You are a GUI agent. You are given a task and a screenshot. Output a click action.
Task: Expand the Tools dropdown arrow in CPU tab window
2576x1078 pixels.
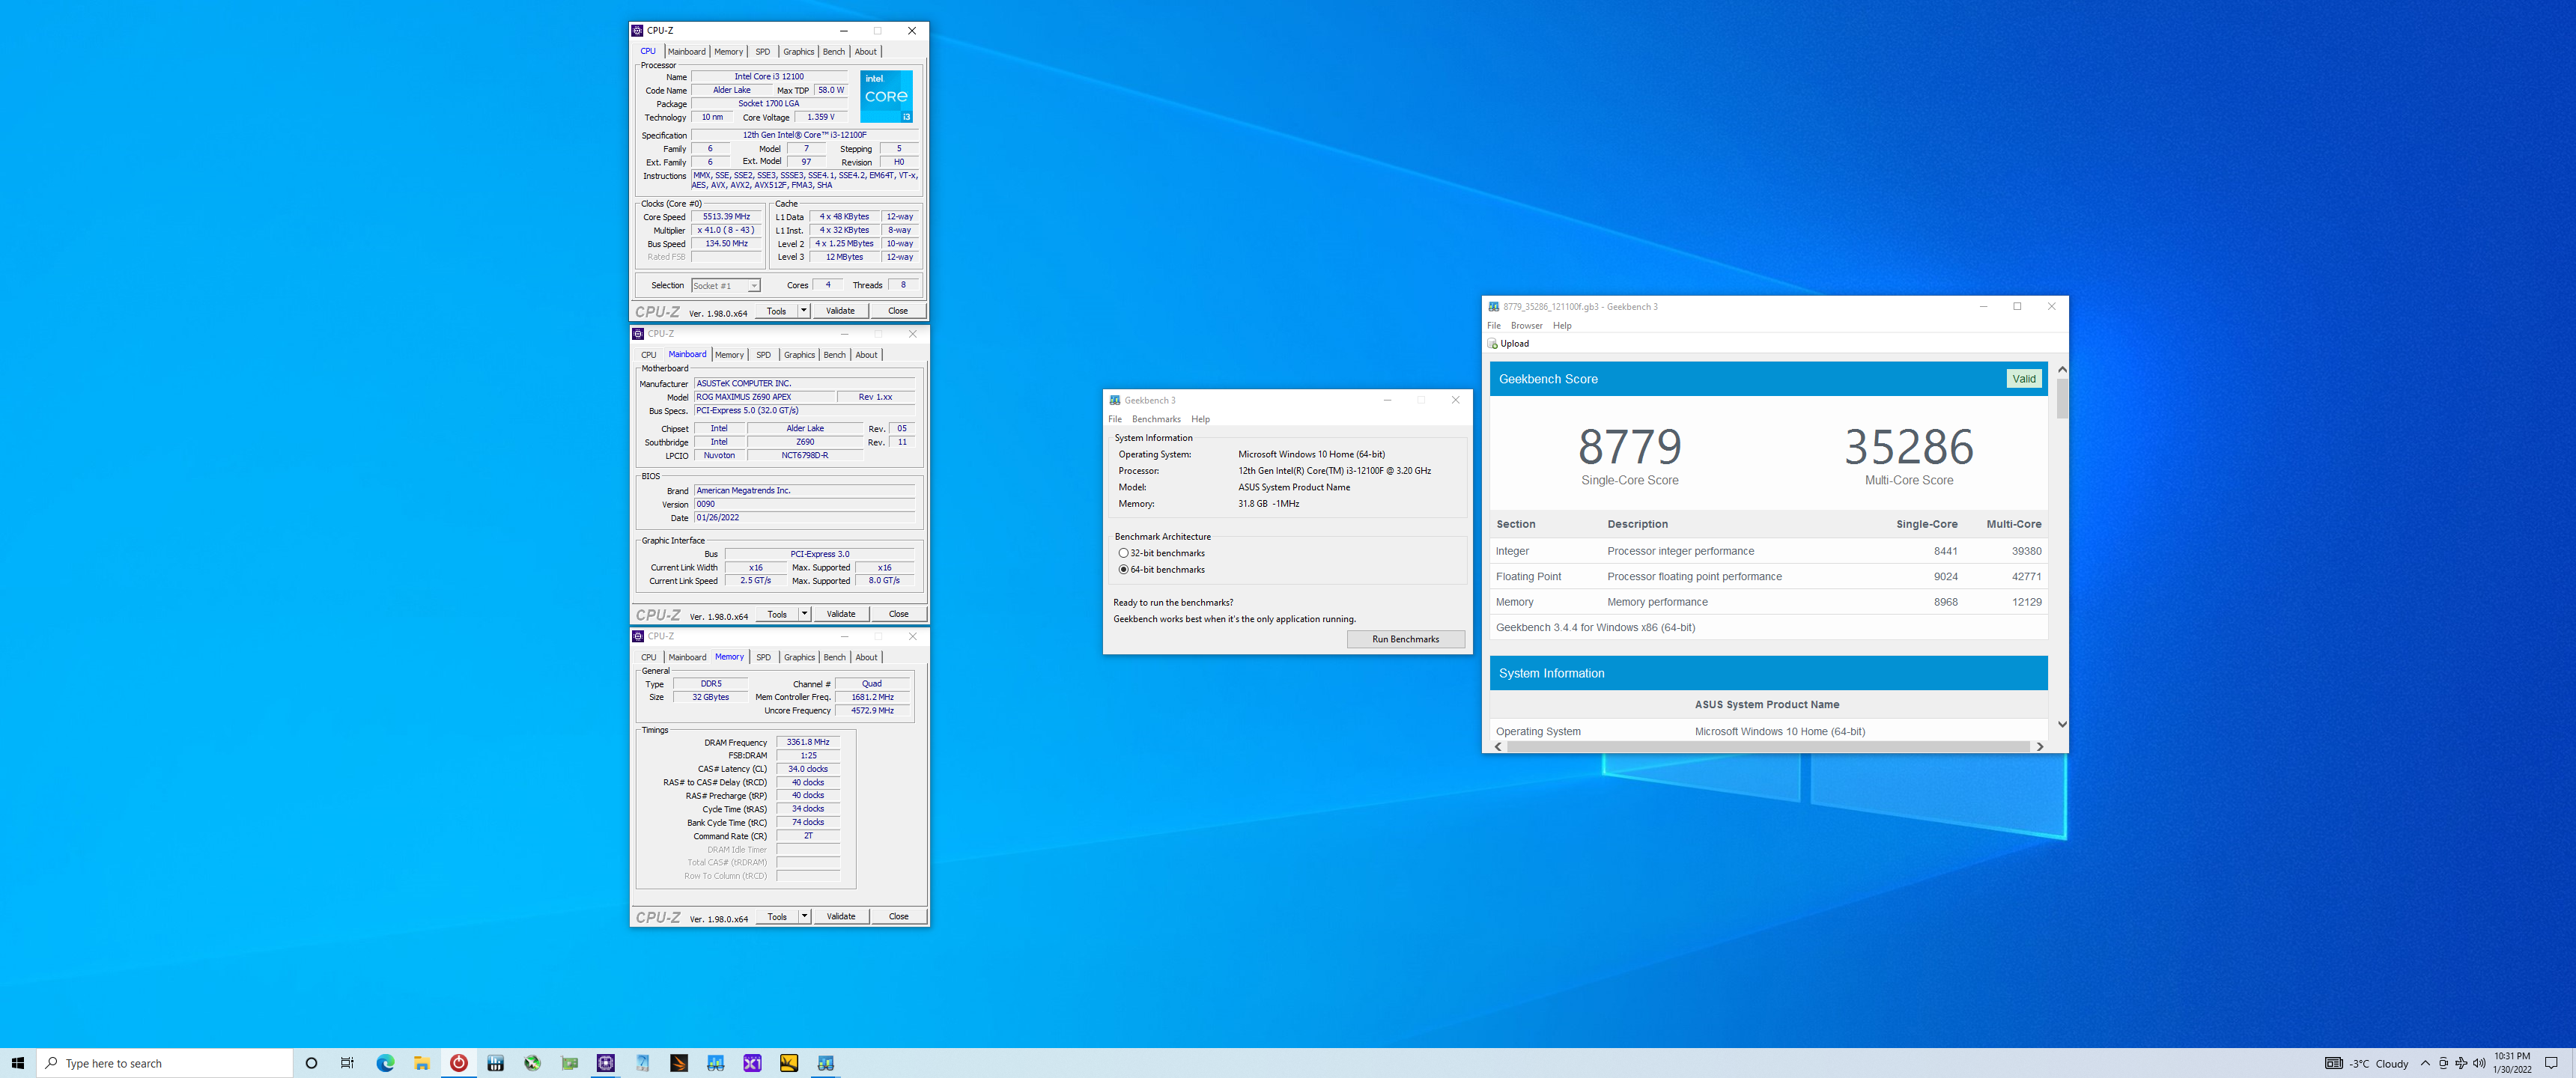tap(803, 311)
